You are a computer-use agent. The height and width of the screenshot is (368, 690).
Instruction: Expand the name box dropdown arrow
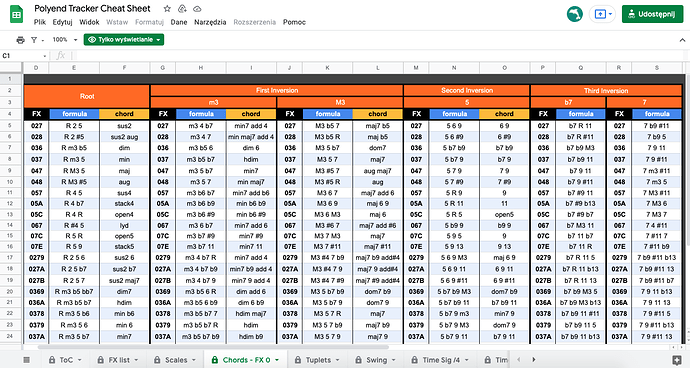pyautogui.click(x=44, y=56)
